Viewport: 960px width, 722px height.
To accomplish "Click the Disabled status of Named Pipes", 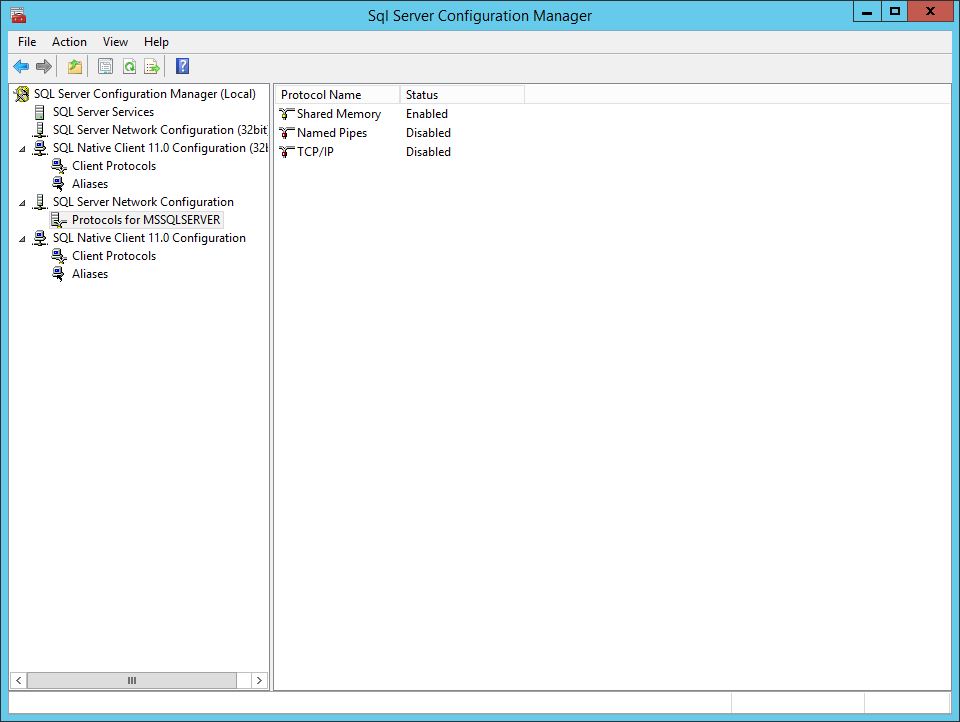I will point(428,133).
